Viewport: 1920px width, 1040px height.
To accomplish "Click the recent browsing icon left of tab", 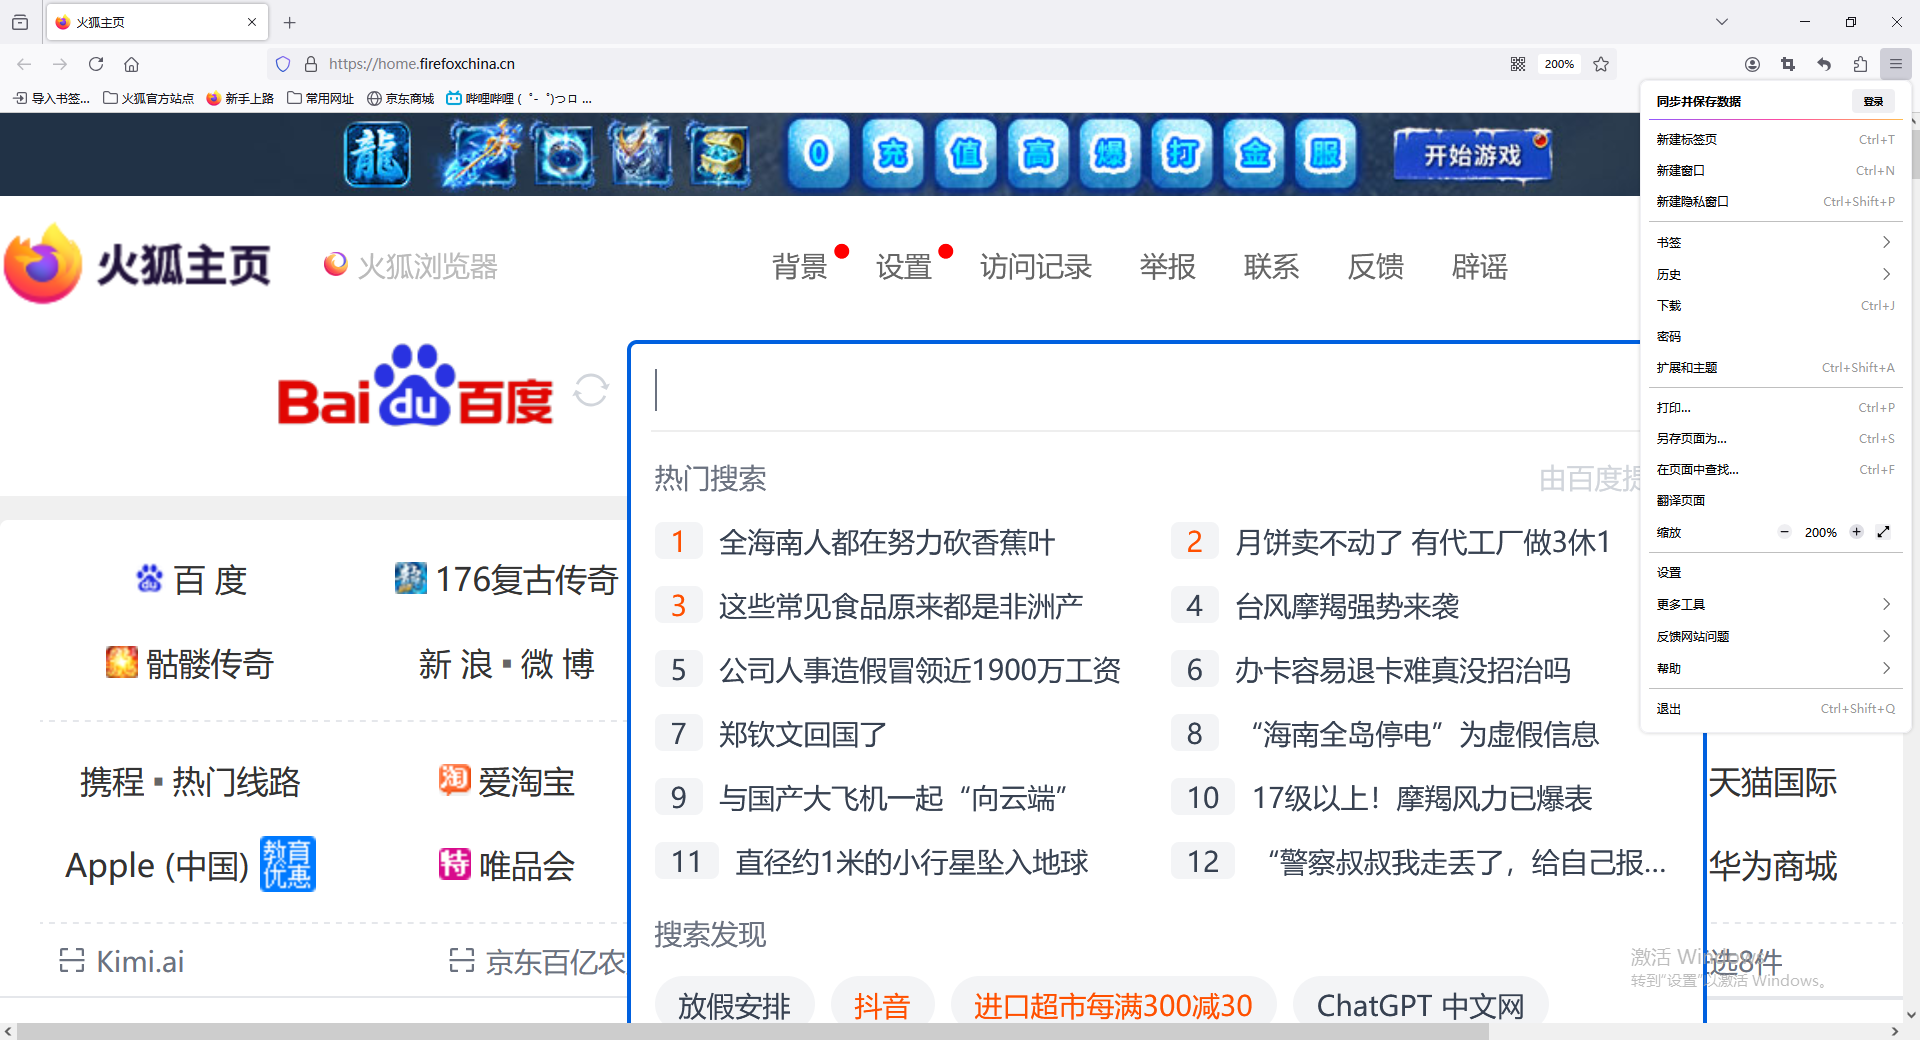I will (20, 22).
